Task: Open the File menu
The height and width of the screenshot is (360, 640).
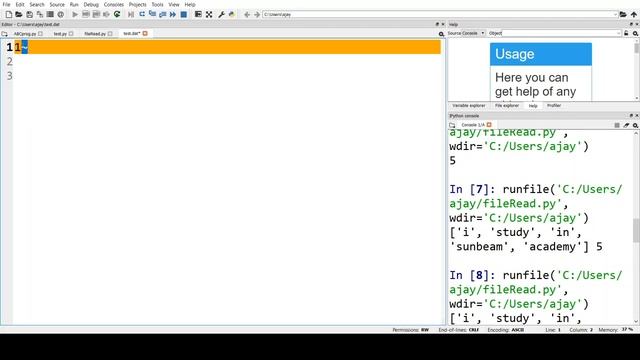Action: pyautogui.click(x=6, y=4)
